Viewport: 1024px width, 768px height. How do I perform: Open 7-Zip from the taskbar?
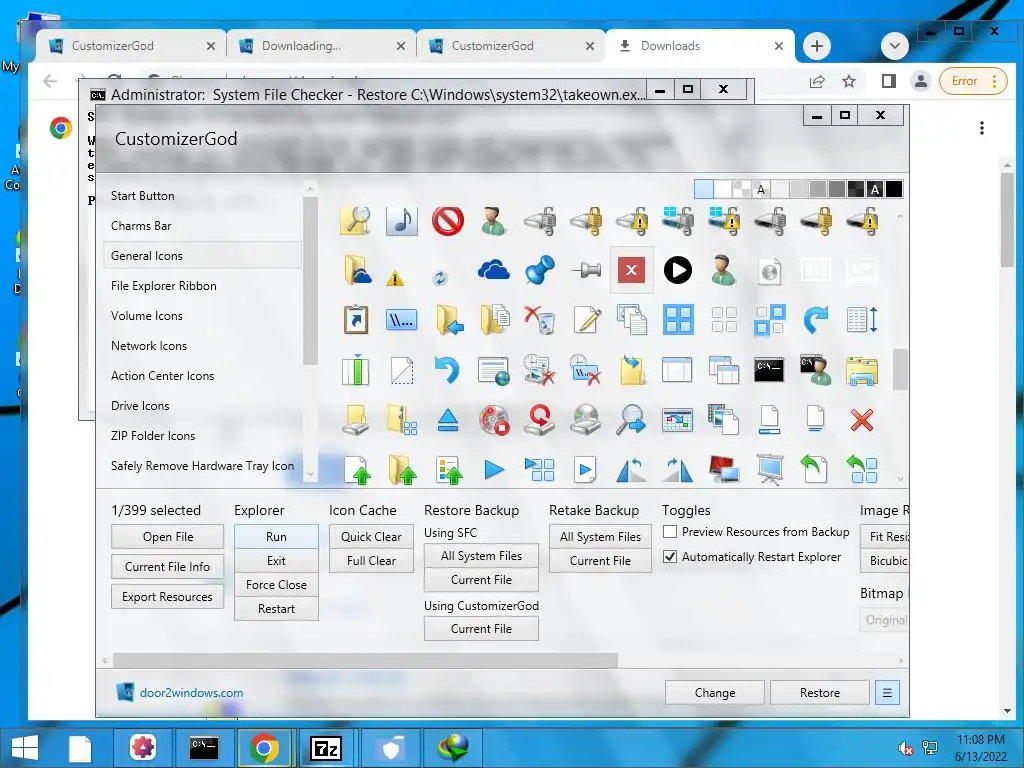point(325,748)
